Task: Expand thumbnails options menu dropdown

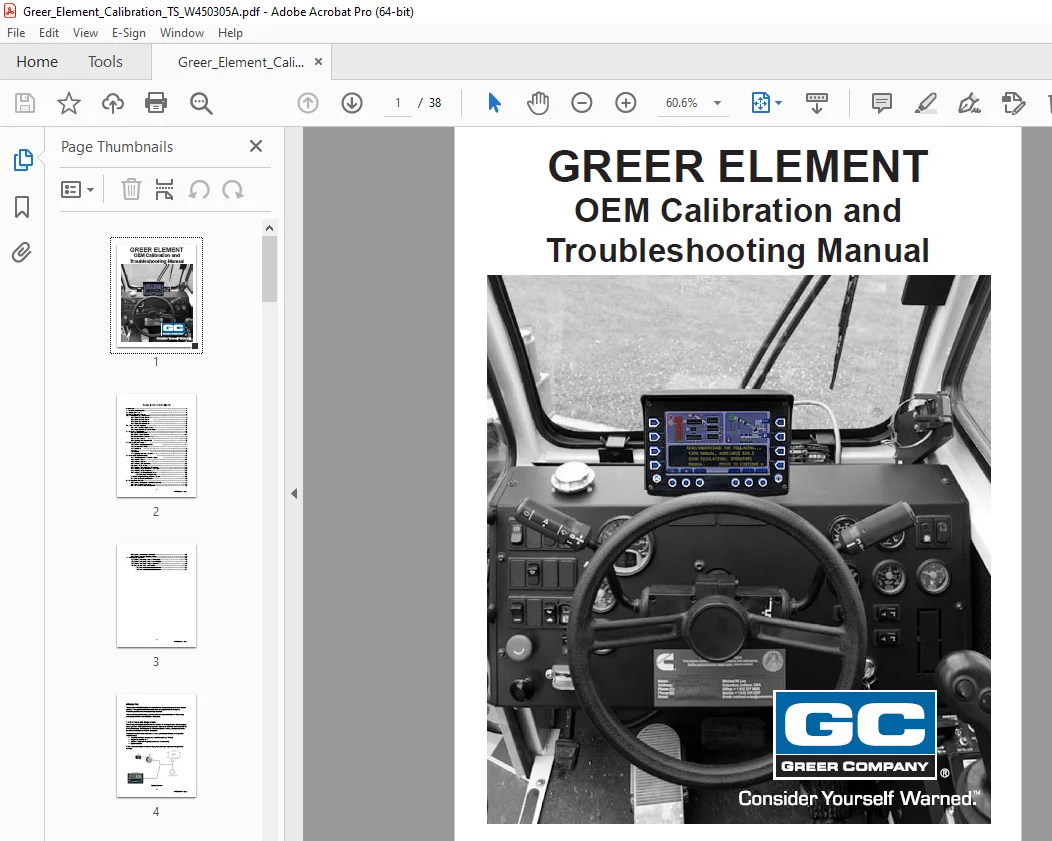Action: pyautogui.click(x=78, y=190)
